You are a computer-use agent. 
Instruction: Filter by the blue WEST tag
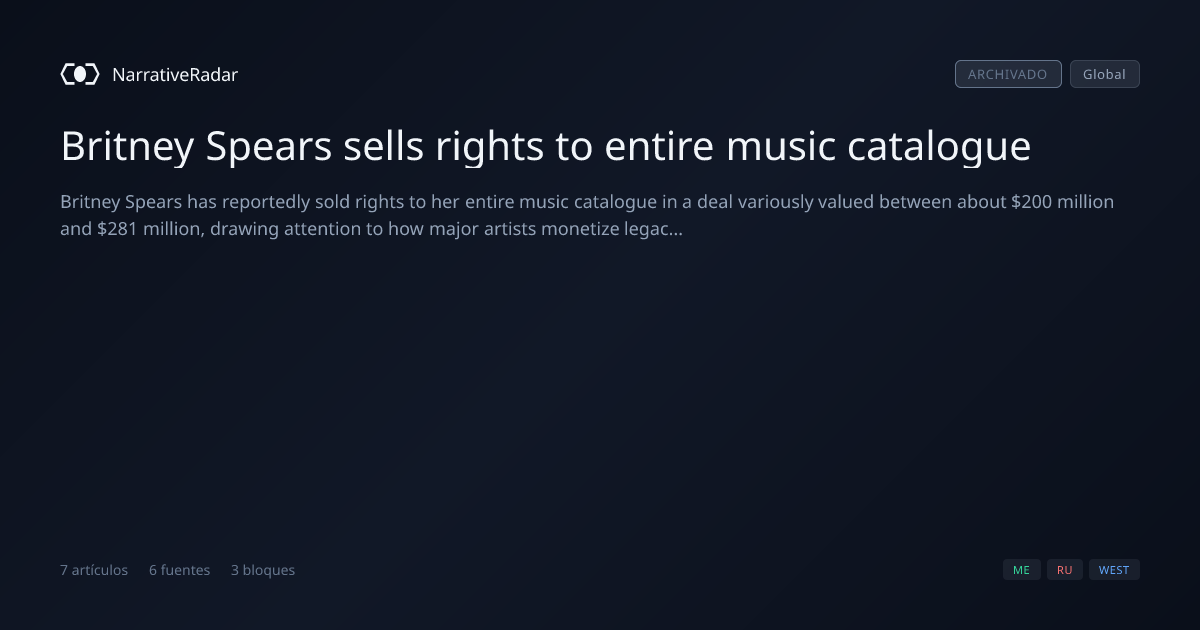1114,570
